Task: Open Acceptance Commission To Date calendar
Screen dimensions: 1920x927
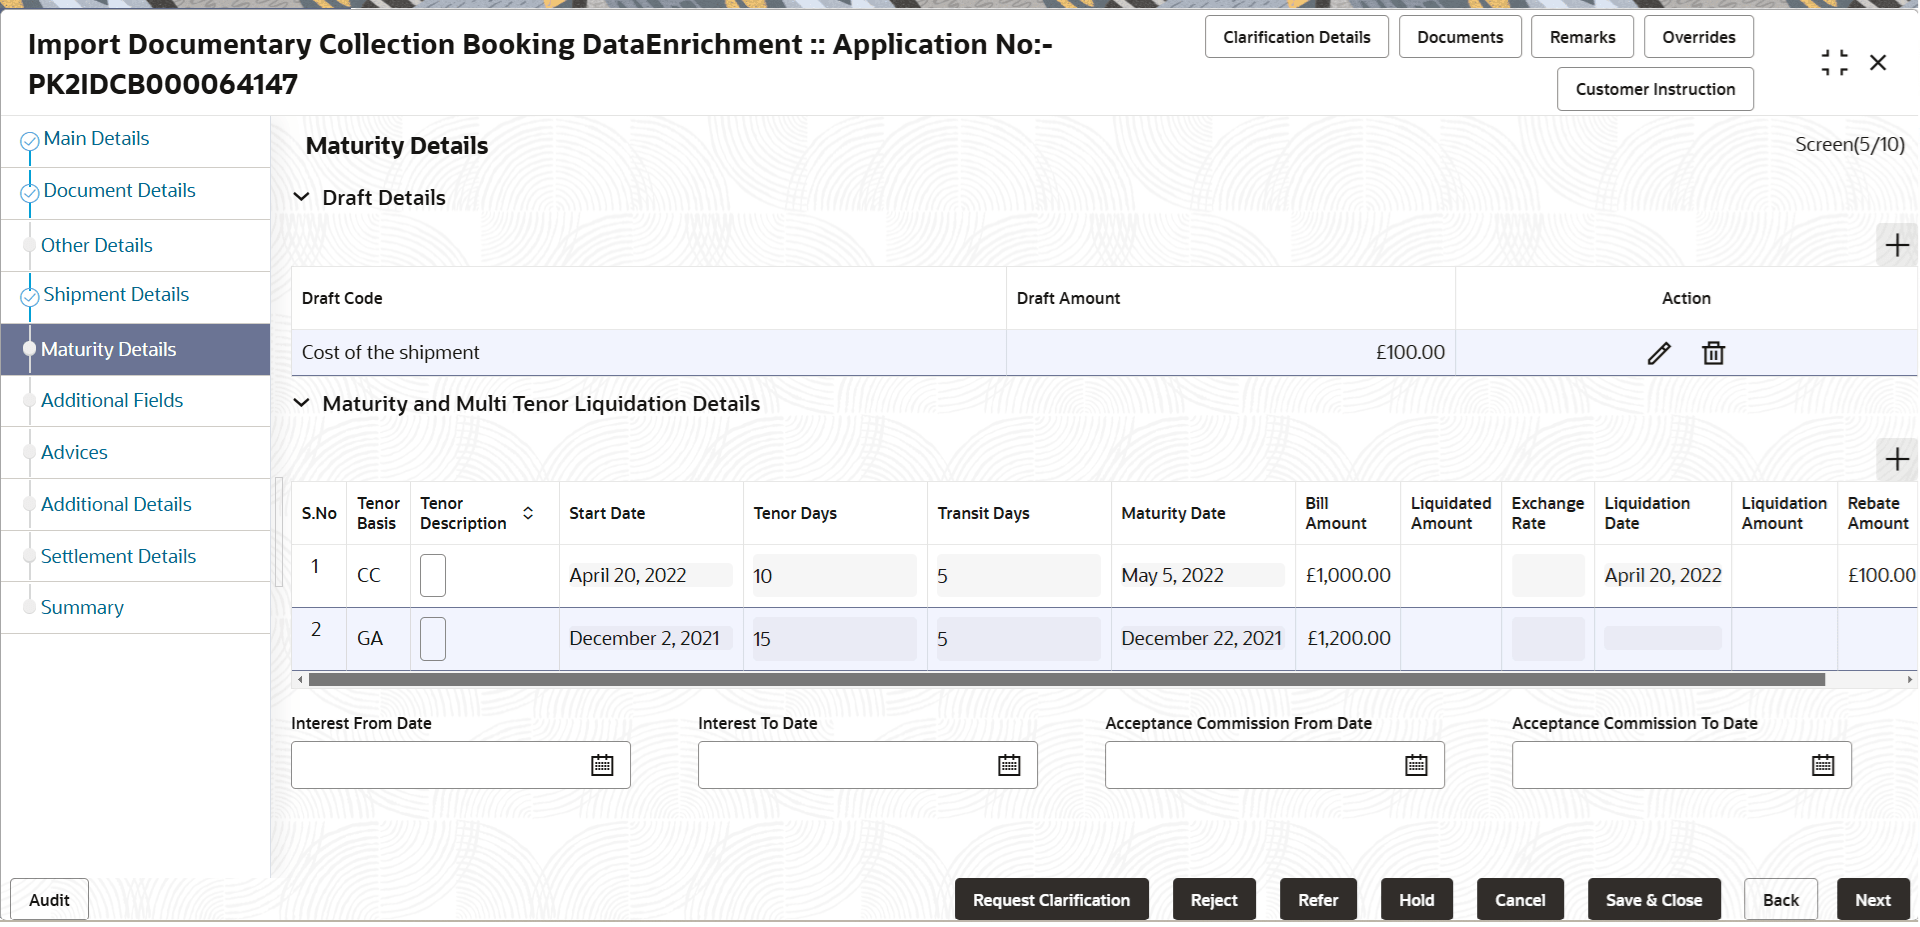Action: (1823, 765)
